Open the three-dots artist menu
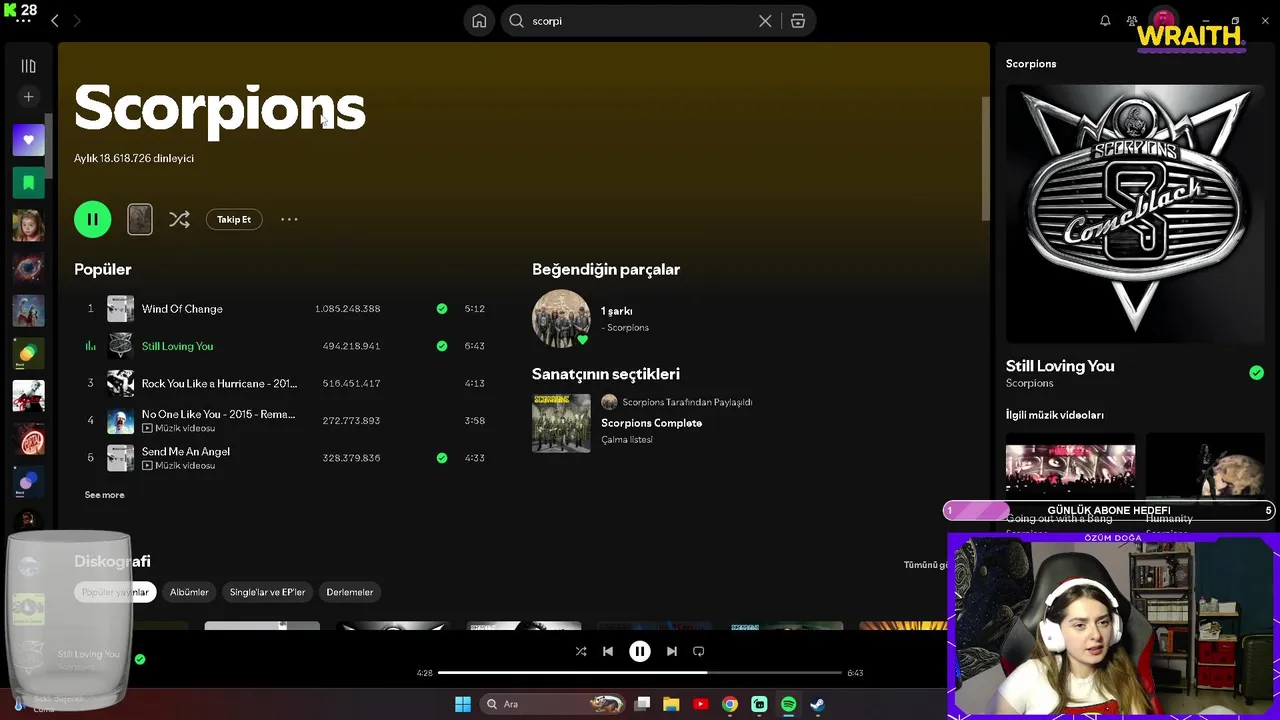This screenshot has height=720, width=1280. pyautogui.click(x=289, y=219)
